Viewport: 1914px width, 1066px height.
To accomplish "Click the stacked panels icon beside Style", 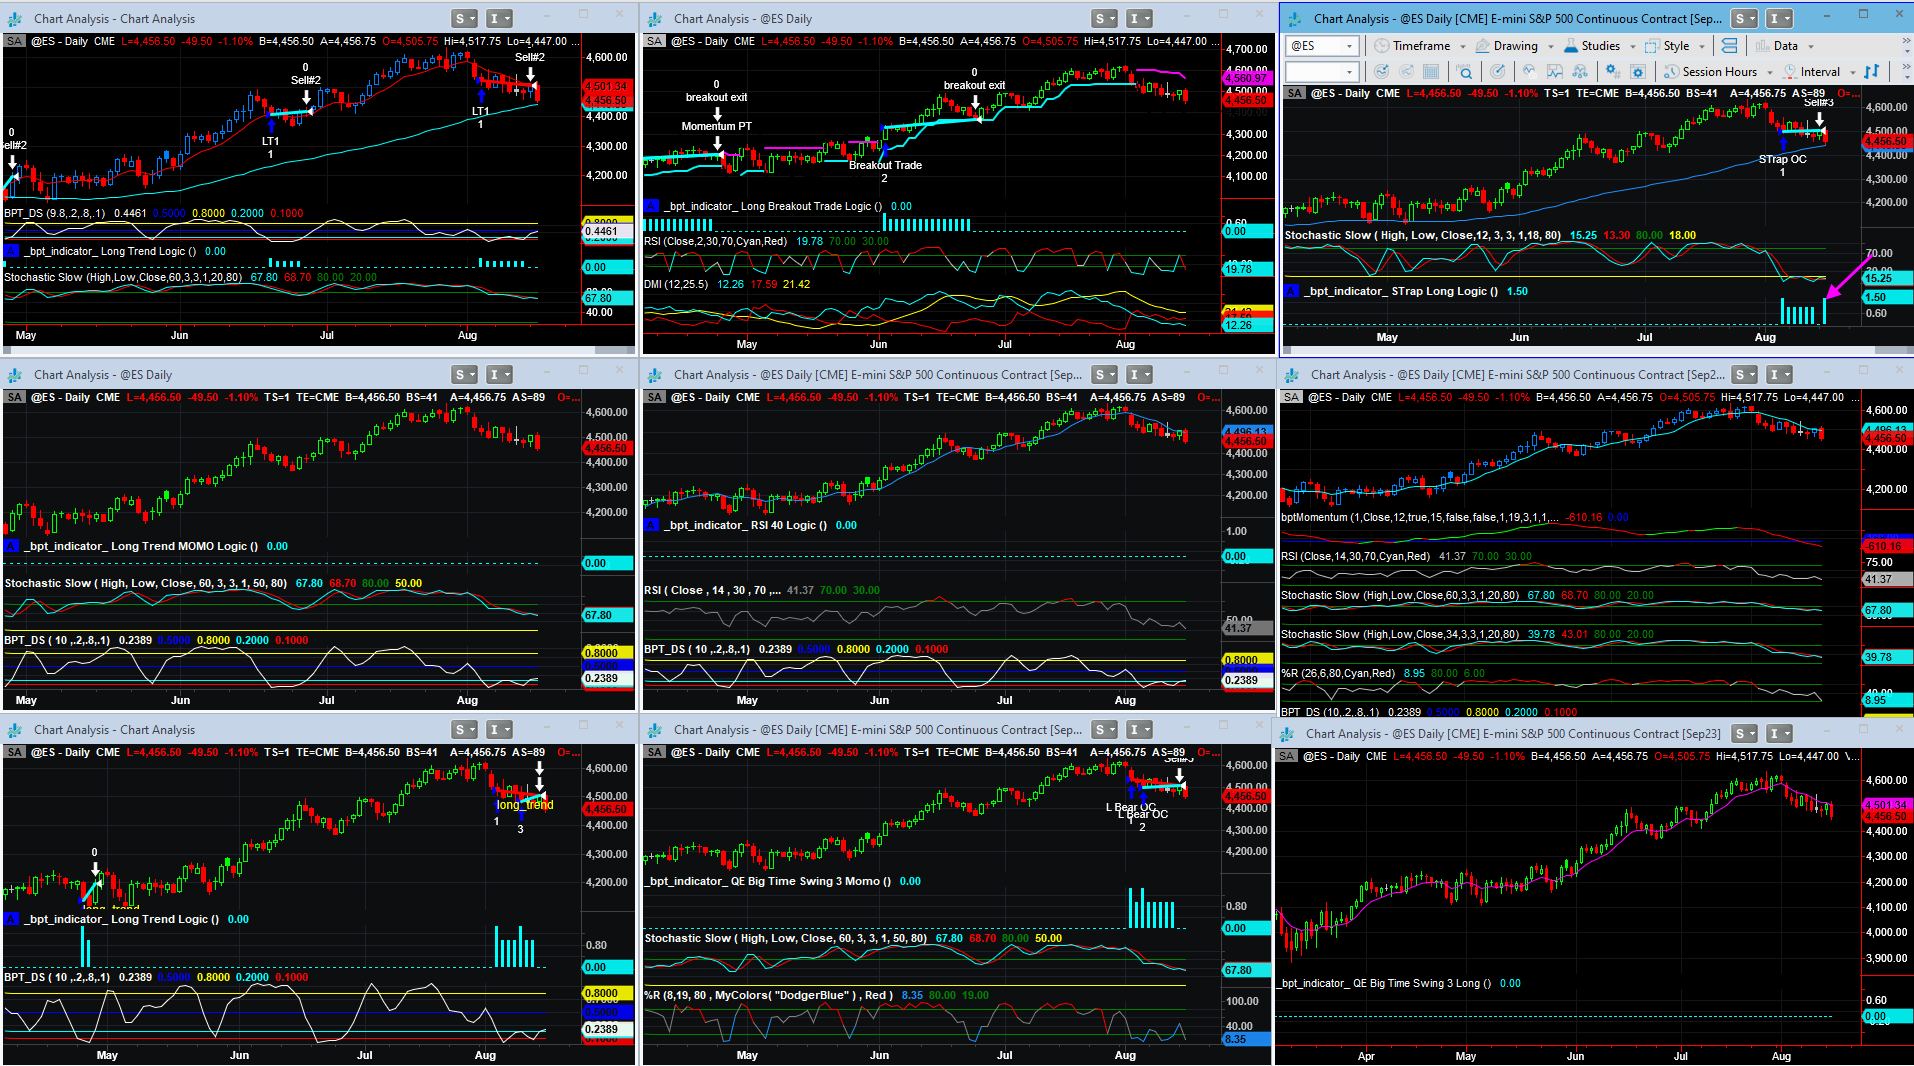I will 1729,46.
